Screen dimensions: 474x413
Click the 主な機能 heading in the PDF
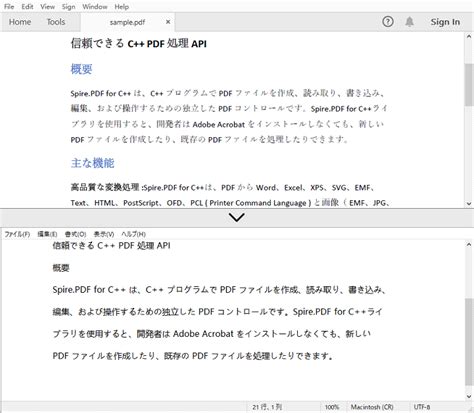92,163
